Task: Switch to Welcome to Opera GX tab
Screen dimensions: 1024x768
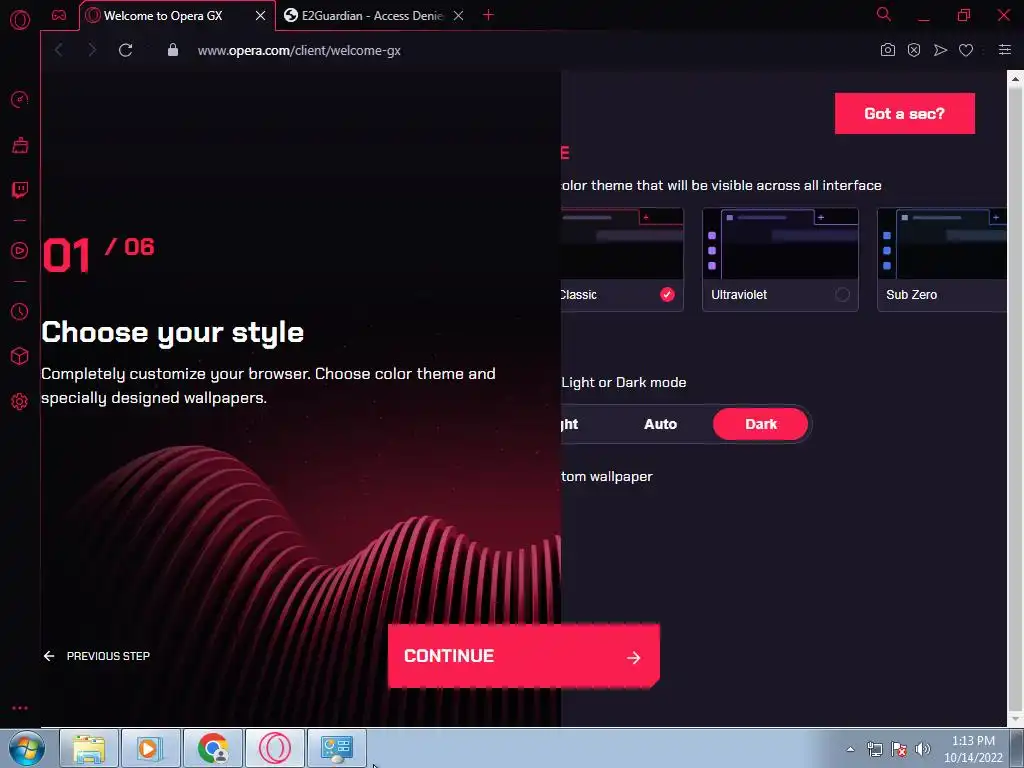Action: pos(176,16)
